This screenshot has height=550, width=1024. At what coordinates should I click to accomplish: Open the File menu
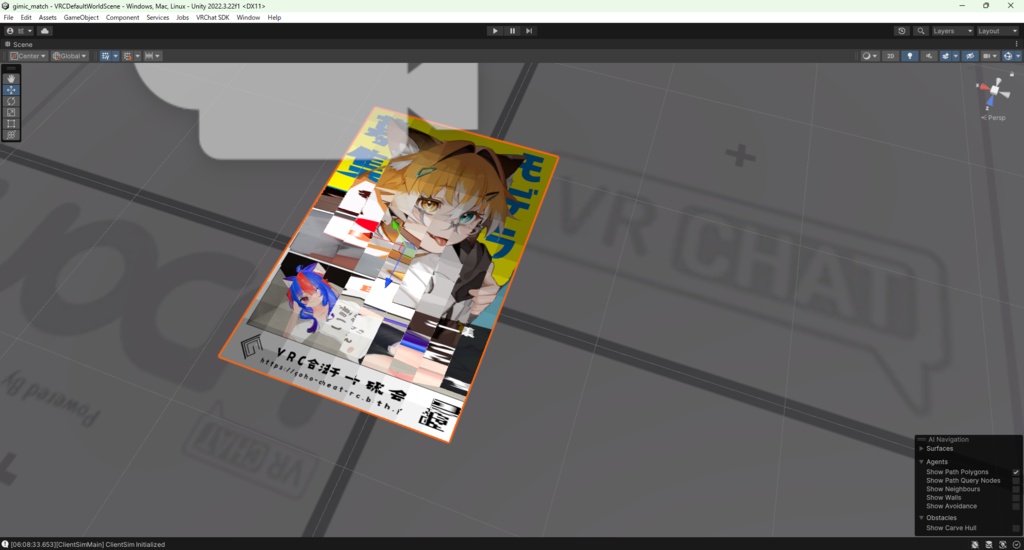click(8, 18)
